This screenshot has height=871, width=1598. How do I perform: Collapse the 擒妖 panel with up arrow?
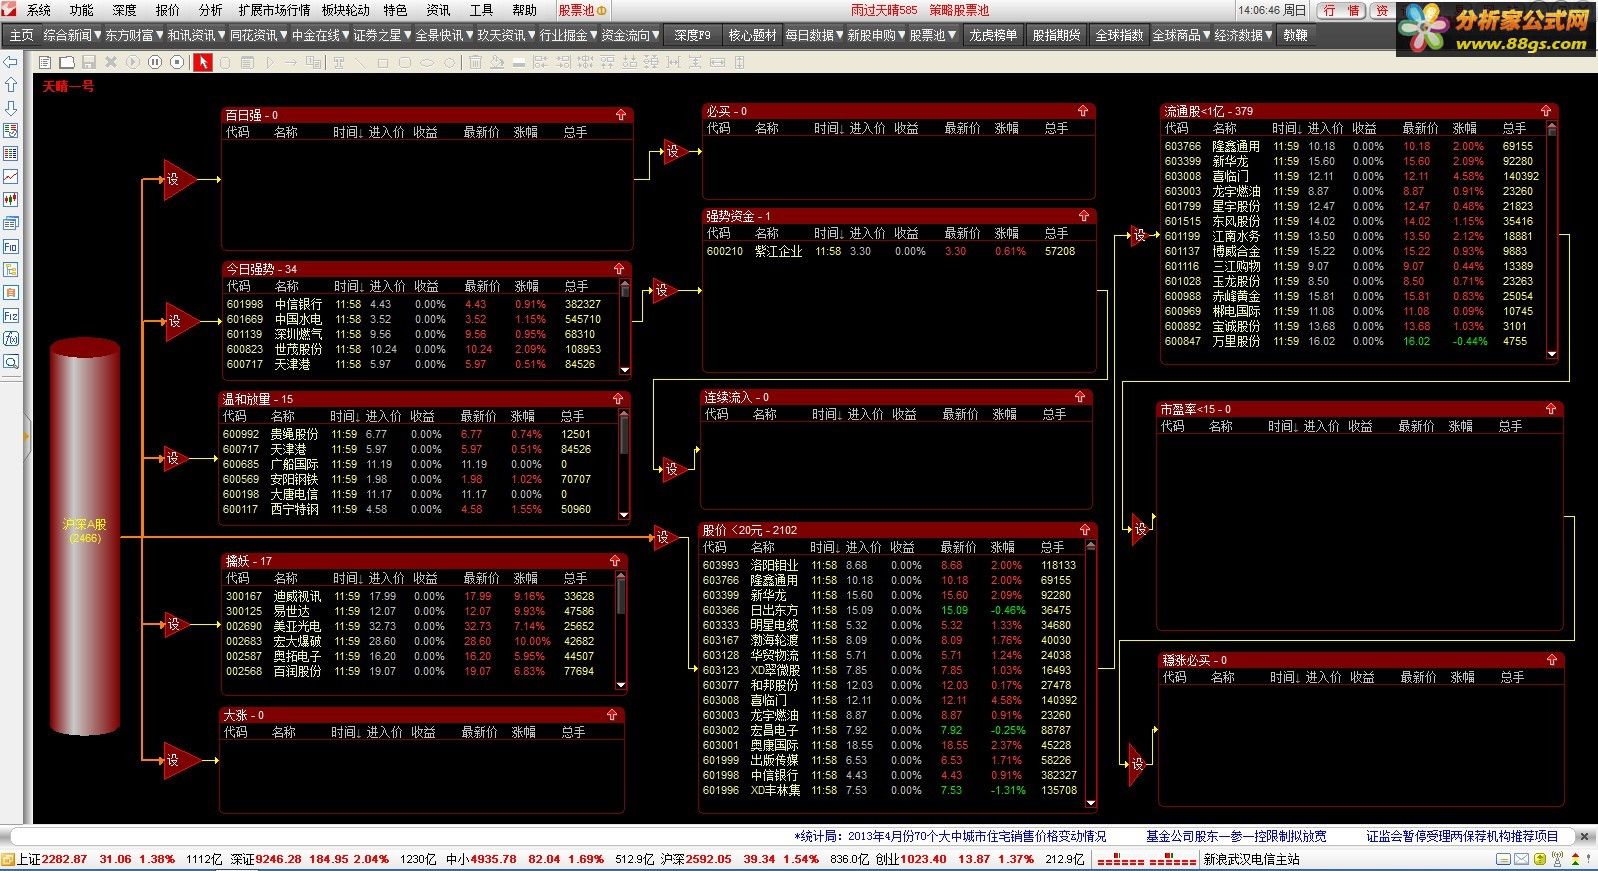(x=615, y=561)
